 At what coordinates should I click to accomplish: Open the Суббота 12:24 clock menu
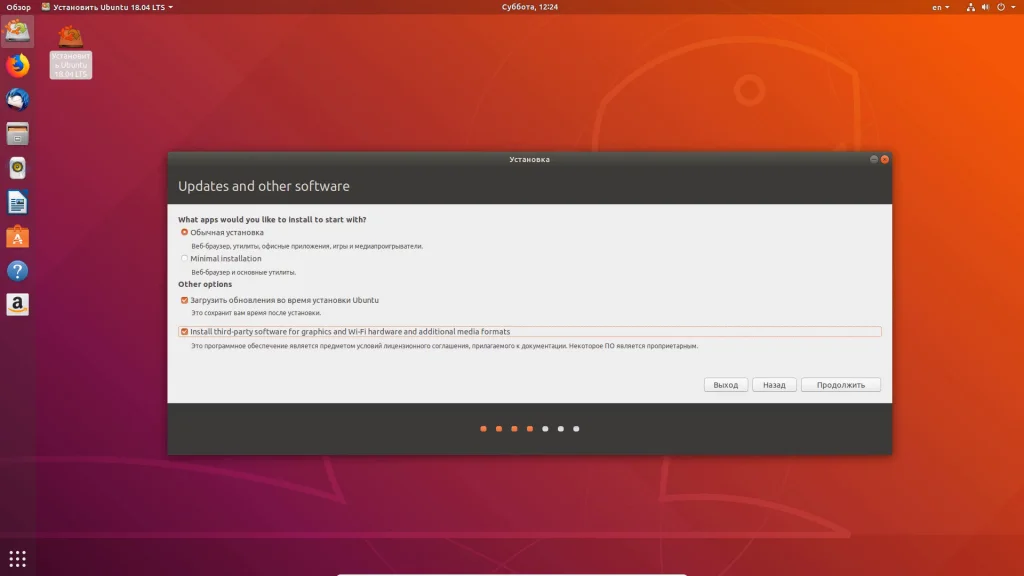[530, 7]
